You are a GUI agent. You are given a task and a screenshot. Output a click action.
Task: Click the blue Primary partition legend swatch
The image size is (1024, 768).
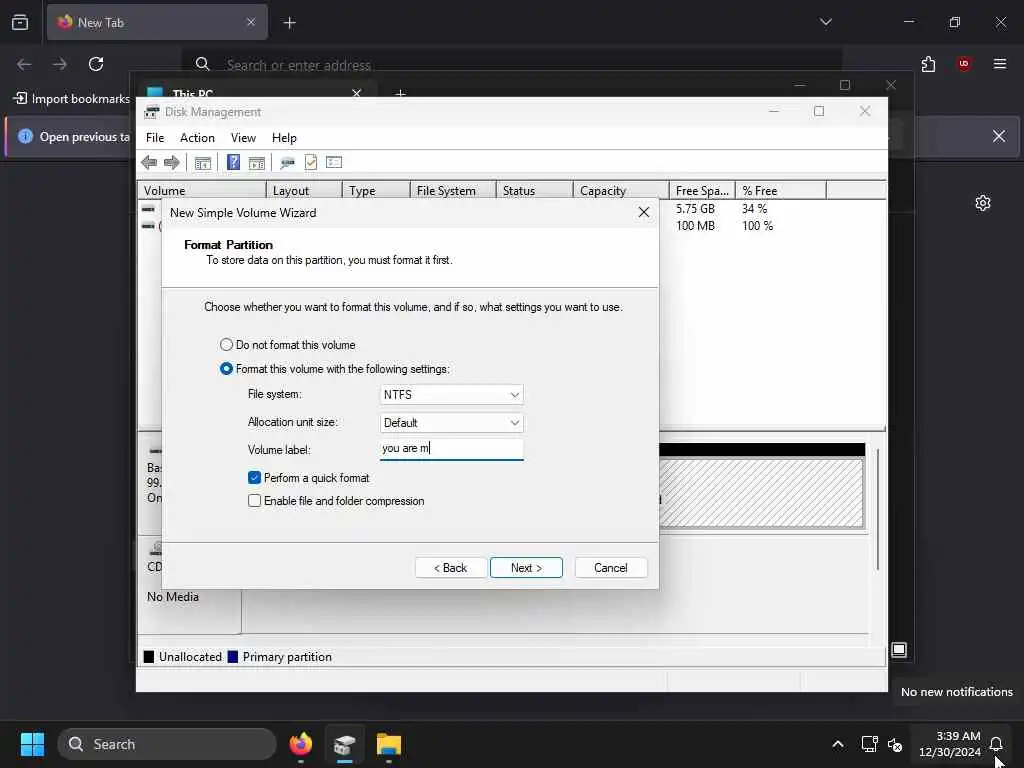coord(232,657)
